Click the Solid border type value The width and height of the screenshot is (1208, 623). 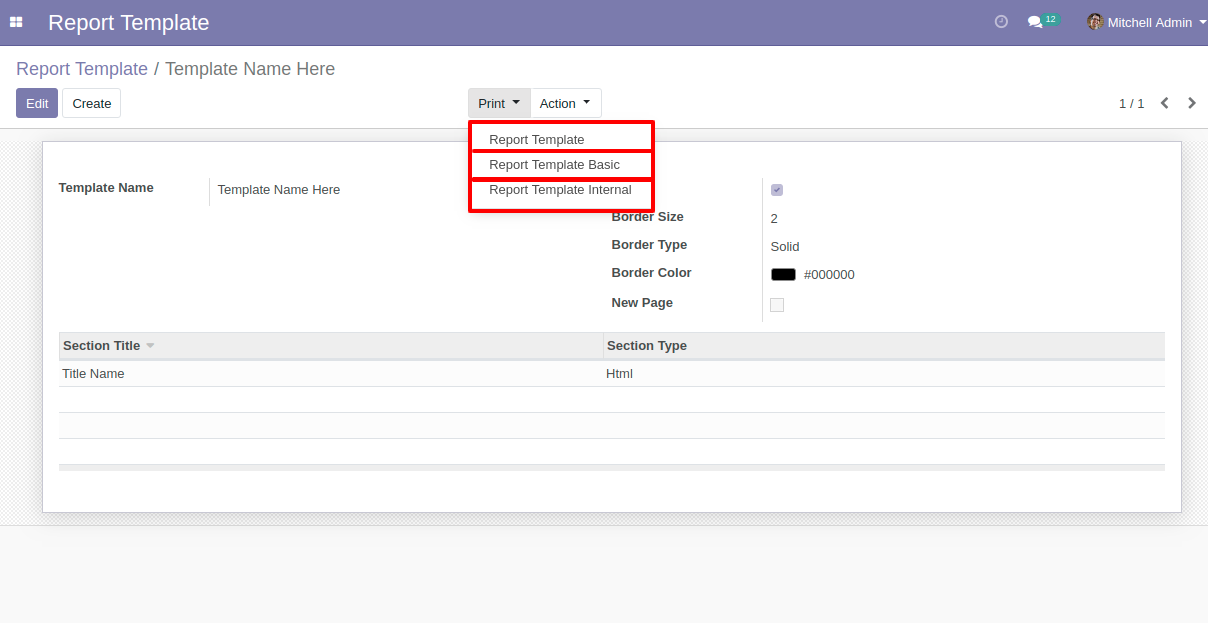(785, 247)
